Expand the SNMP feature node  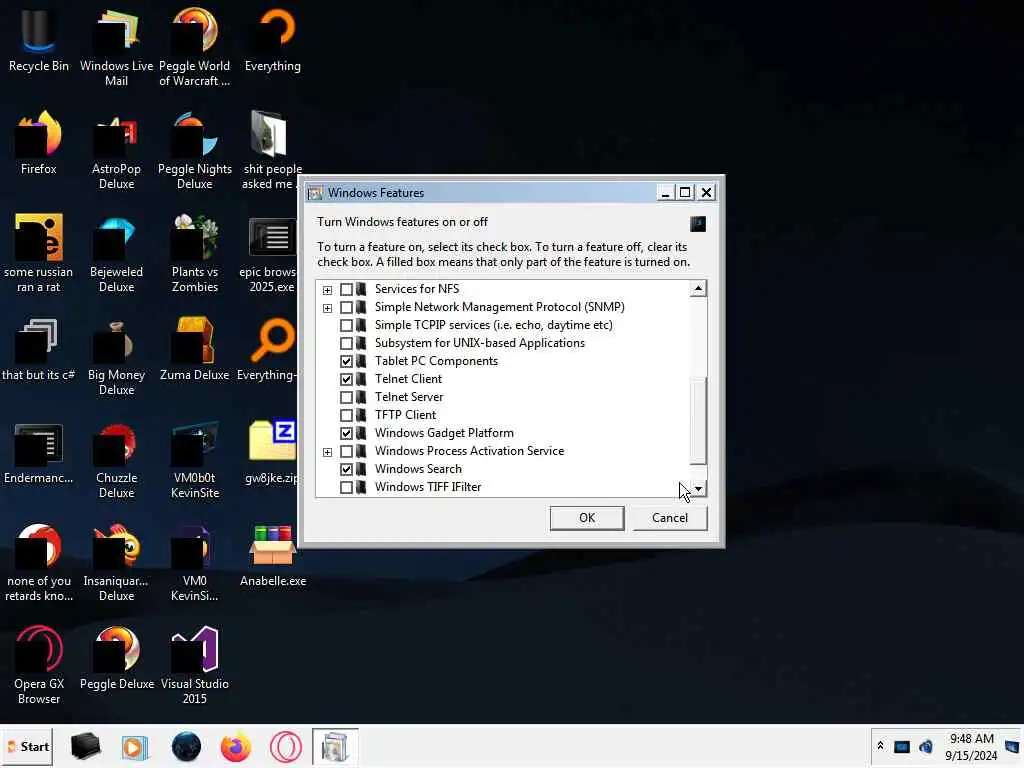click(327, 308)
